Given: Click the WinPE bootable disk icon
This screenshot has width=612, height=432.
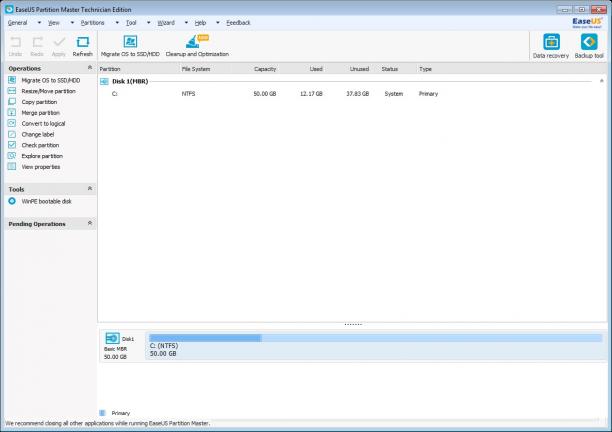Looking at the screenshot, I should tap(12, 201).
